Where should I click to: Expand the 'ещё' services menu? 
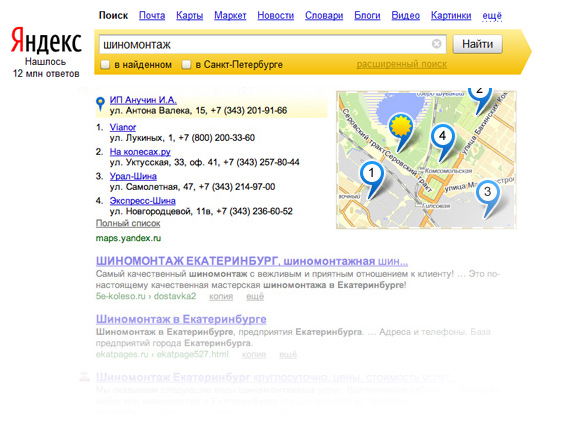492,16
